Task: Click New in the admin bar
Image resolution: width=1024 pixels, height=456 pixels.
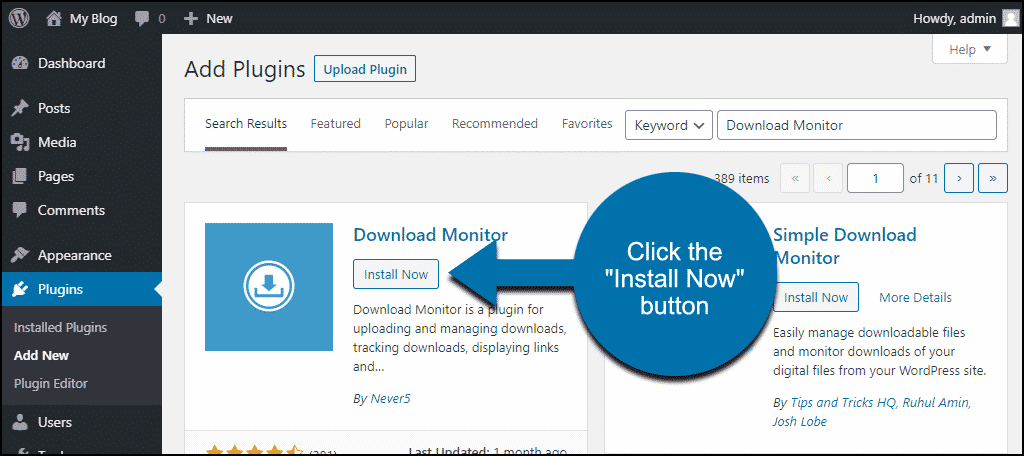Action: [x=219, y=19]
